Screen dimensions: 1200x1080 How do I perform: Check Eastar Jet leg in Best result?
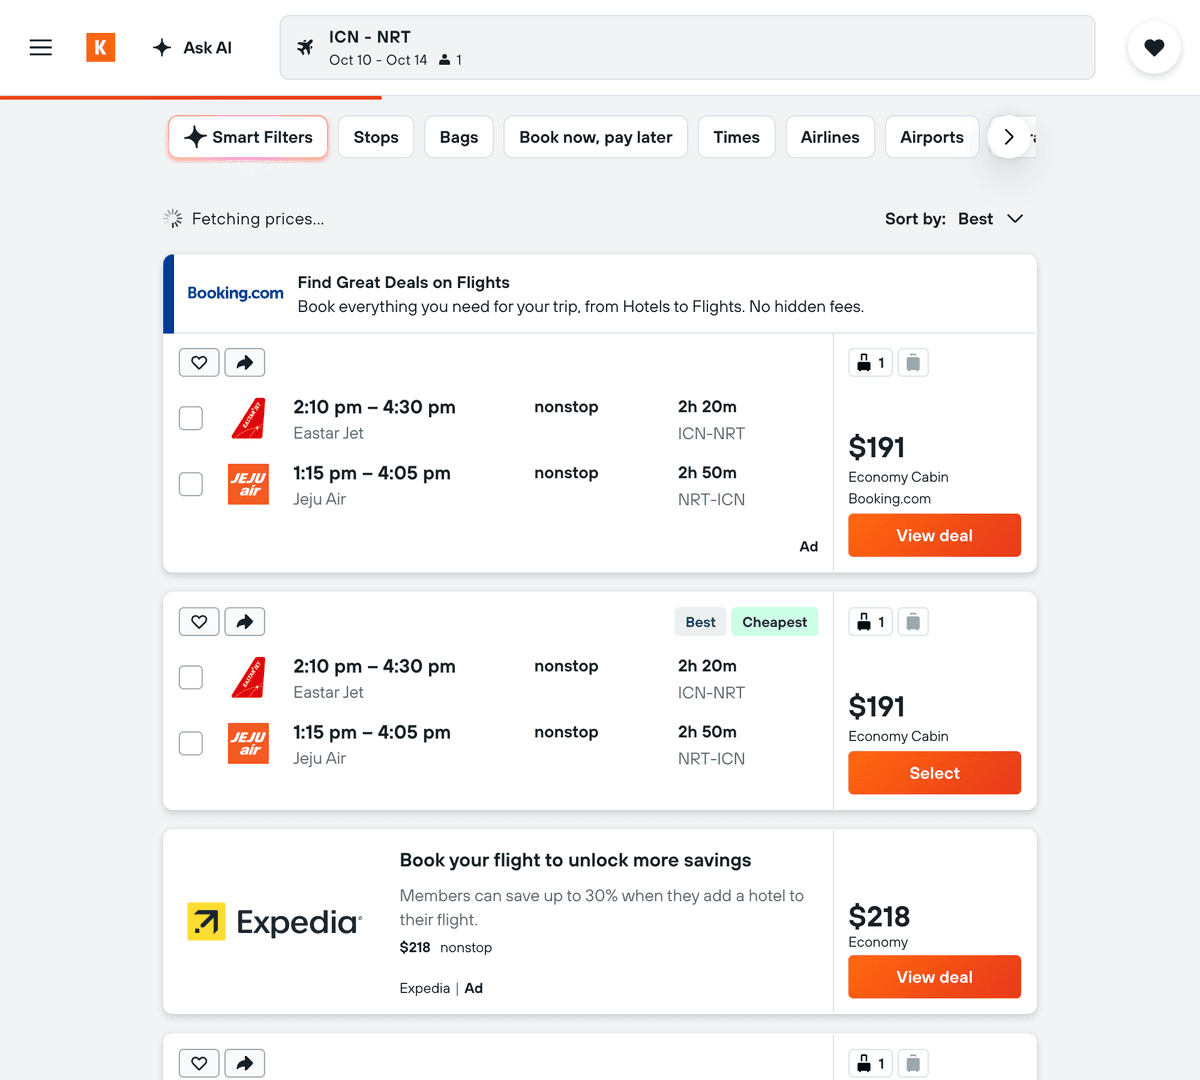[191, 677]
